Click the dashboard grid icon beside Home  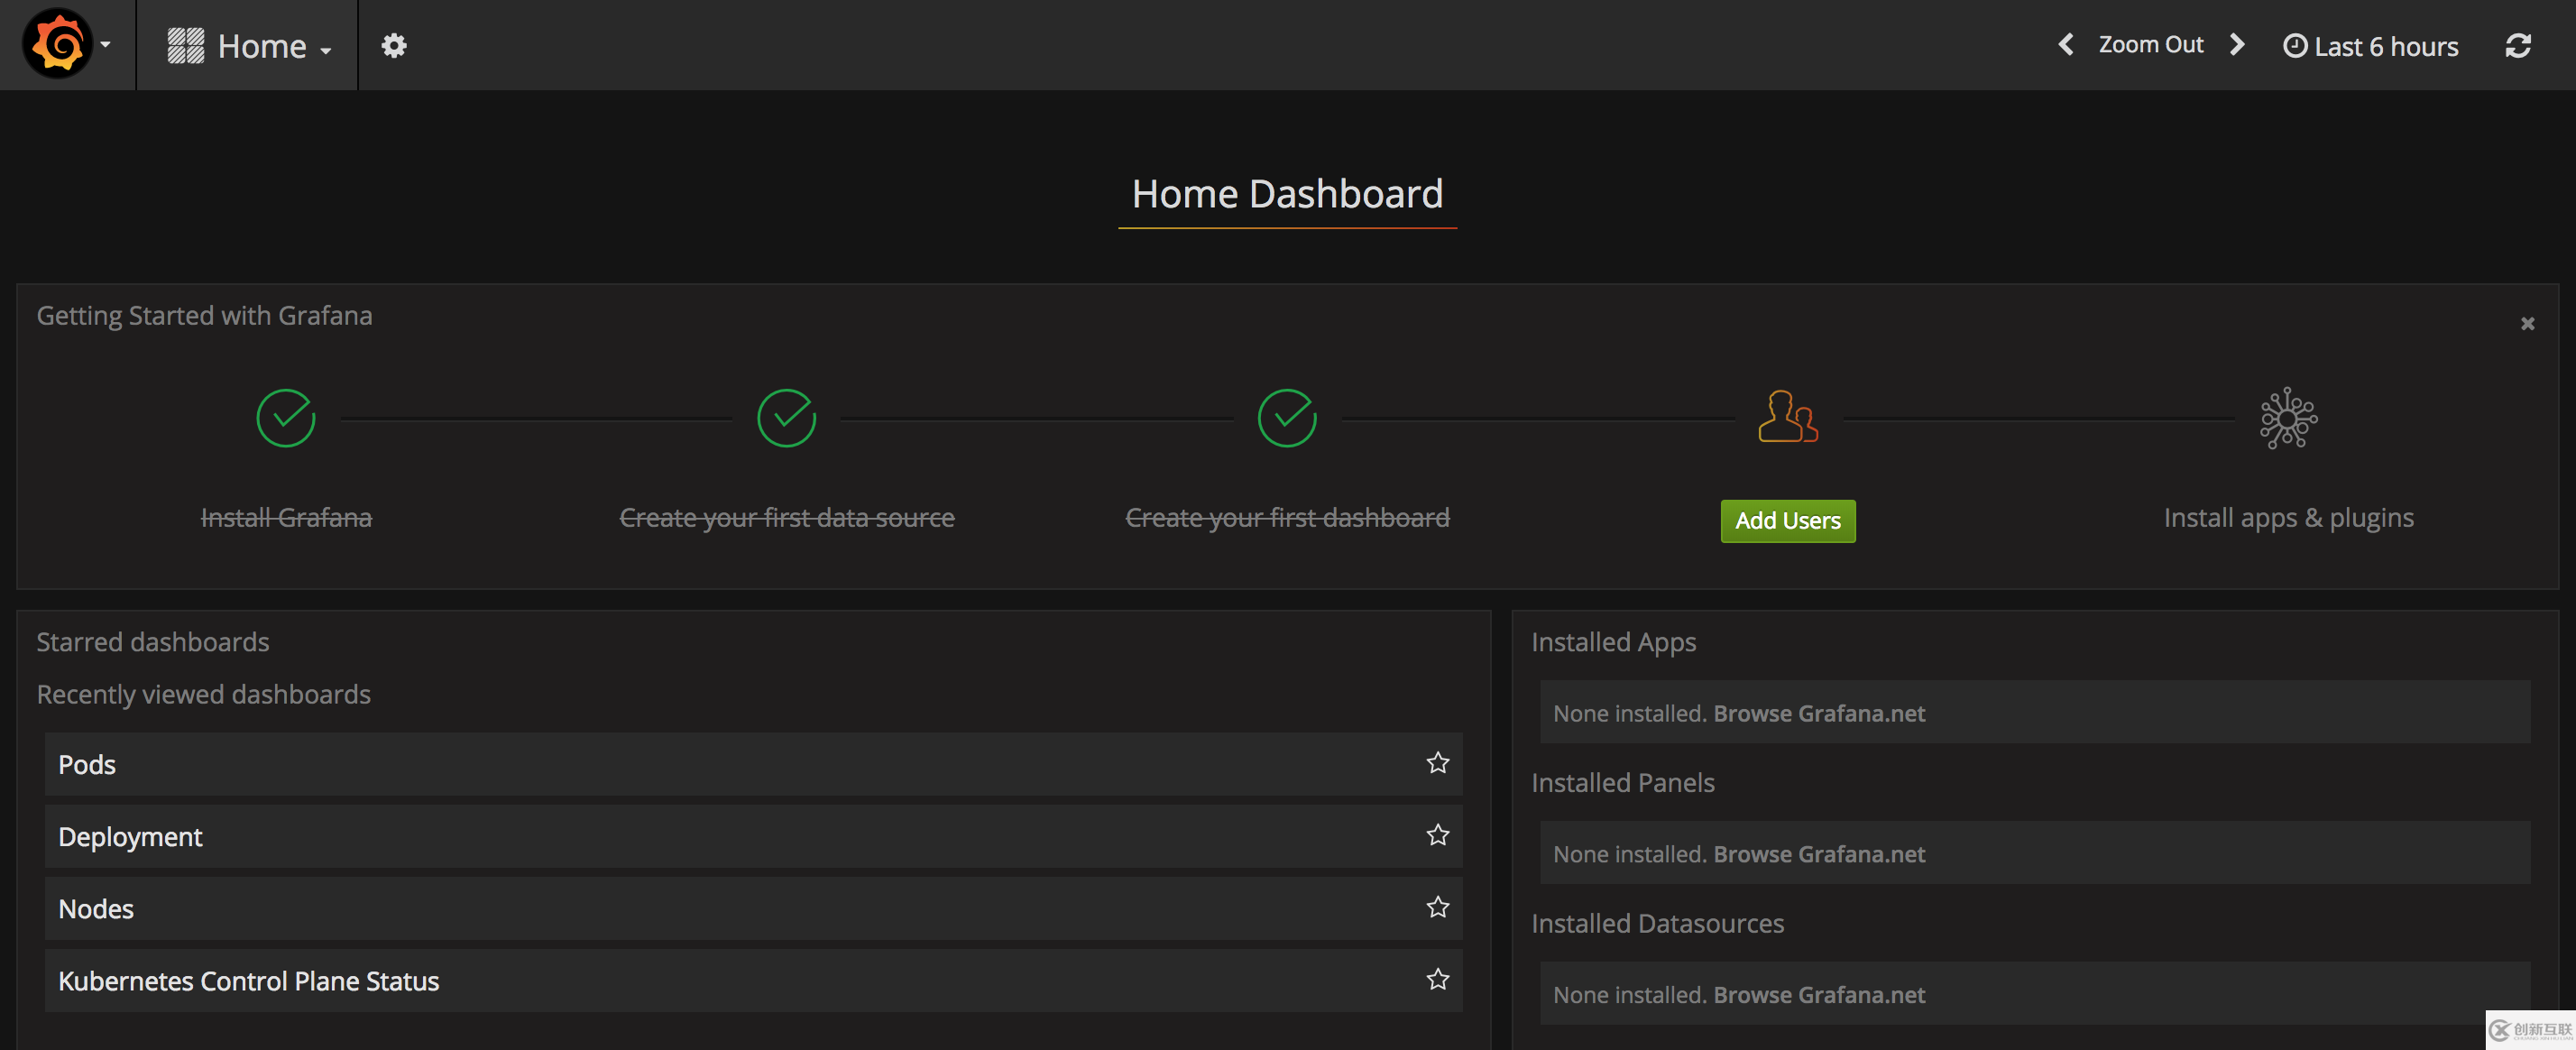tap(185, 46)
